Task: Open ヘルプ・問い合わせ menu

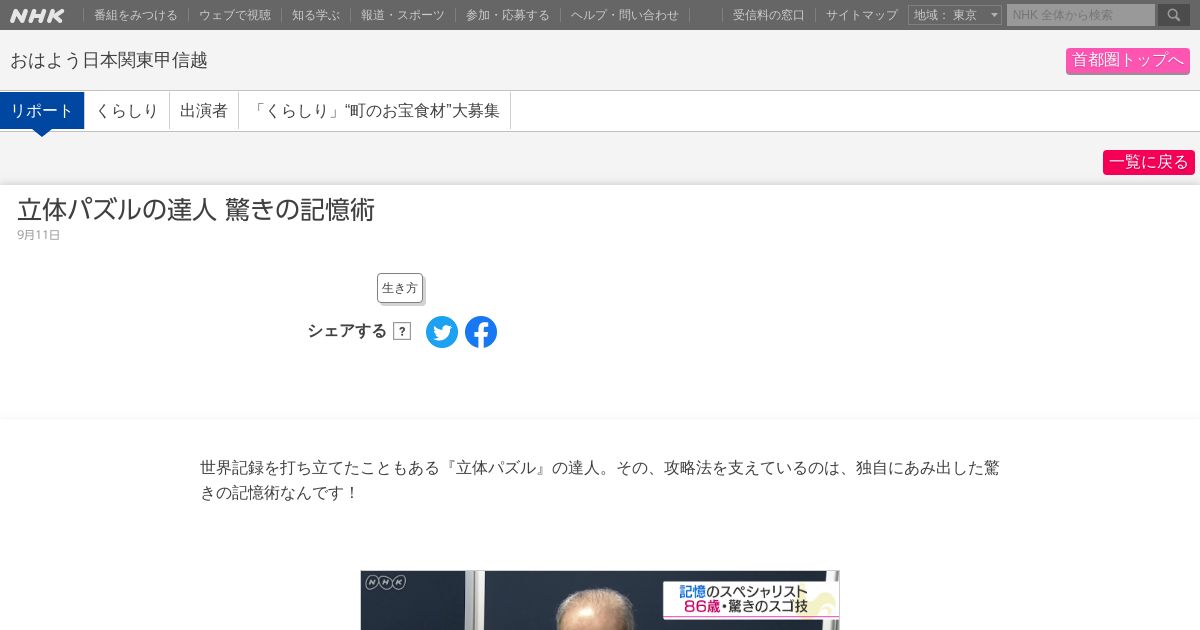Action: coord(625,15)
